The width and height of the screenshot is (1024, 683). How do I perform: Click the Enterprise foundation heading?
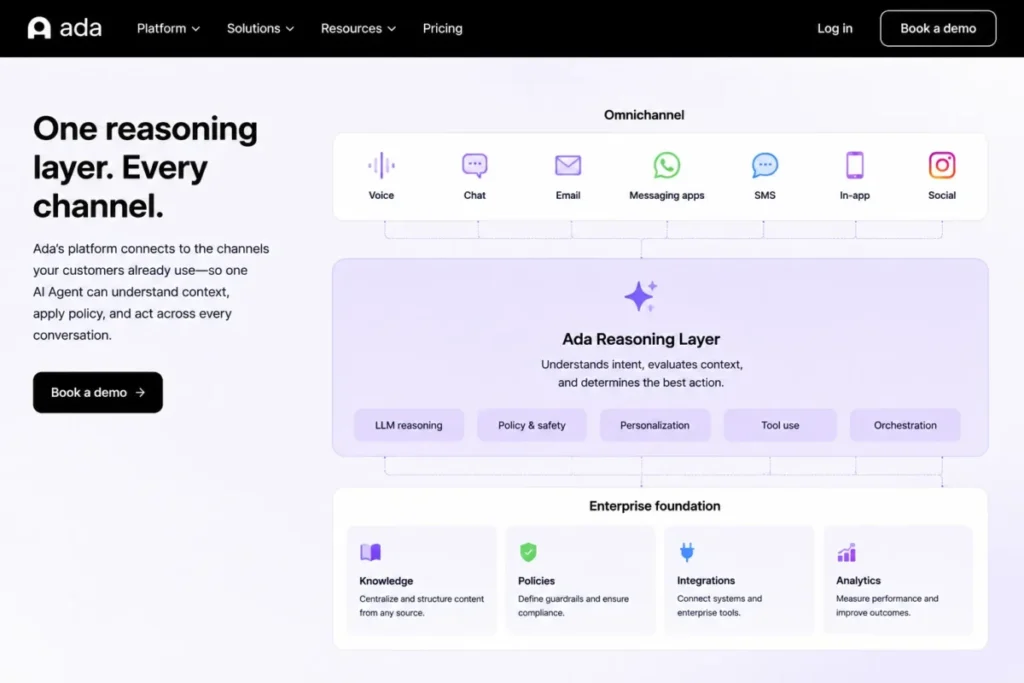[x=654, y=506]
